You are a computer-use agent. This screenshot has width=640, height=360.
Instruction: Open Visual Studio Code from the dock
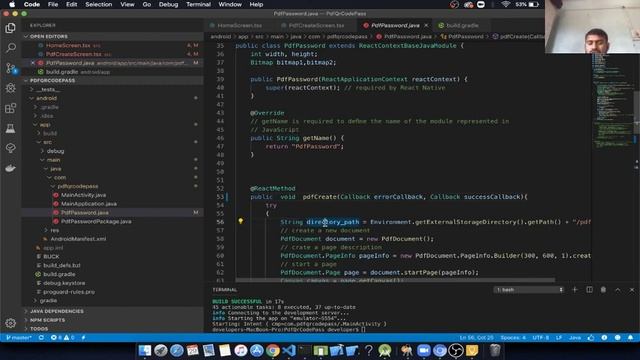click(x=289, y=350)
